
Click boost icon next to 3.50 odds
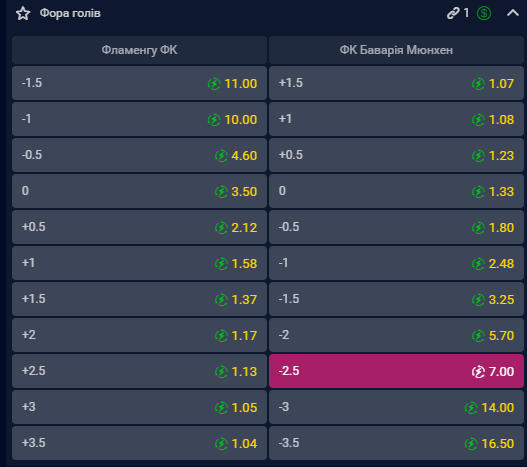221,192
